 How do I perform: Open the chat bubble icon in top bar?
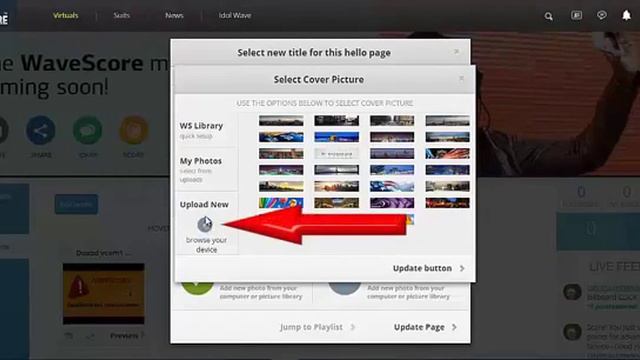[602, 16]
